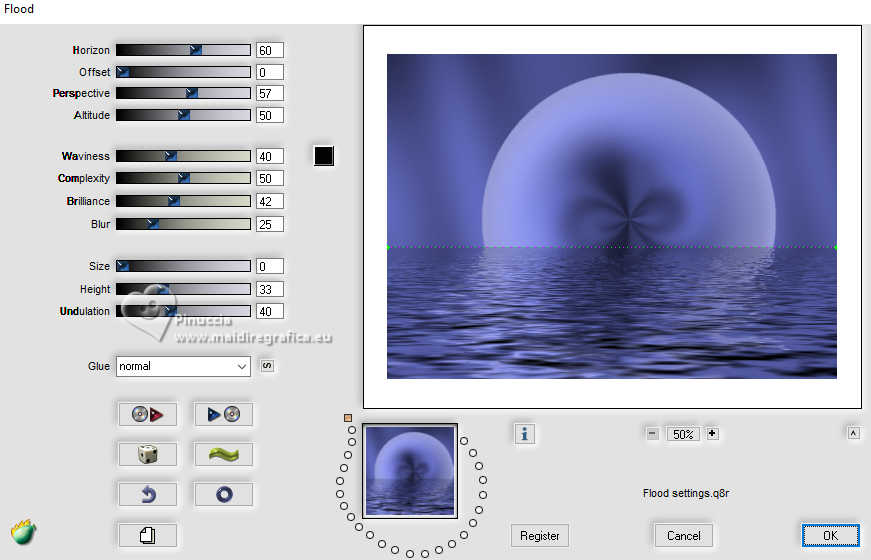871x560 pixels.
Task: Adjust the Undulation slider
Action: click(x=183, y=311)
